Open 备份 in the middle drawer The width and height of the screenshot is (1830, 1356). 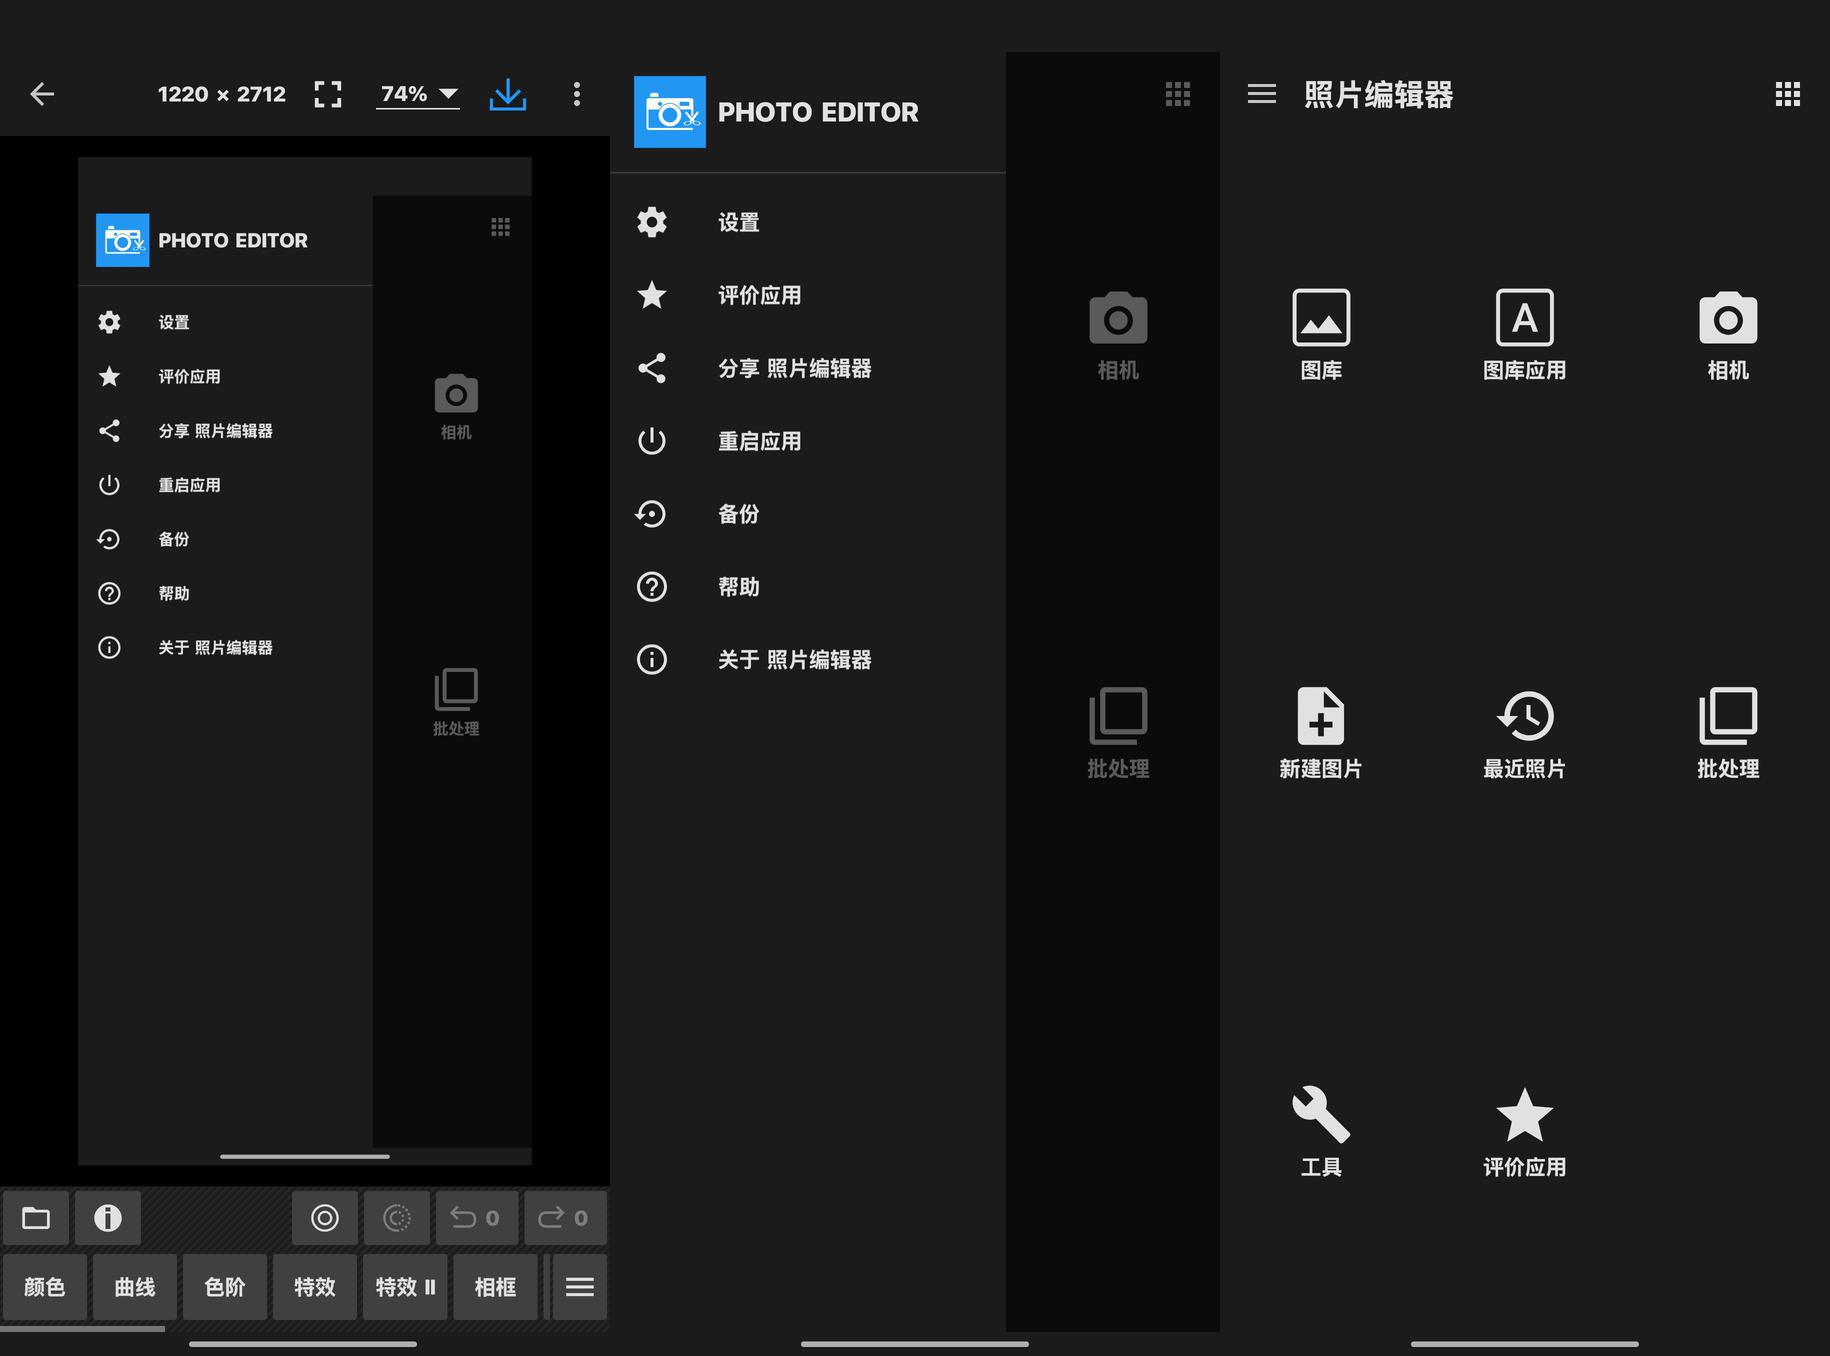pyautogui.click(x=808, y=514)
